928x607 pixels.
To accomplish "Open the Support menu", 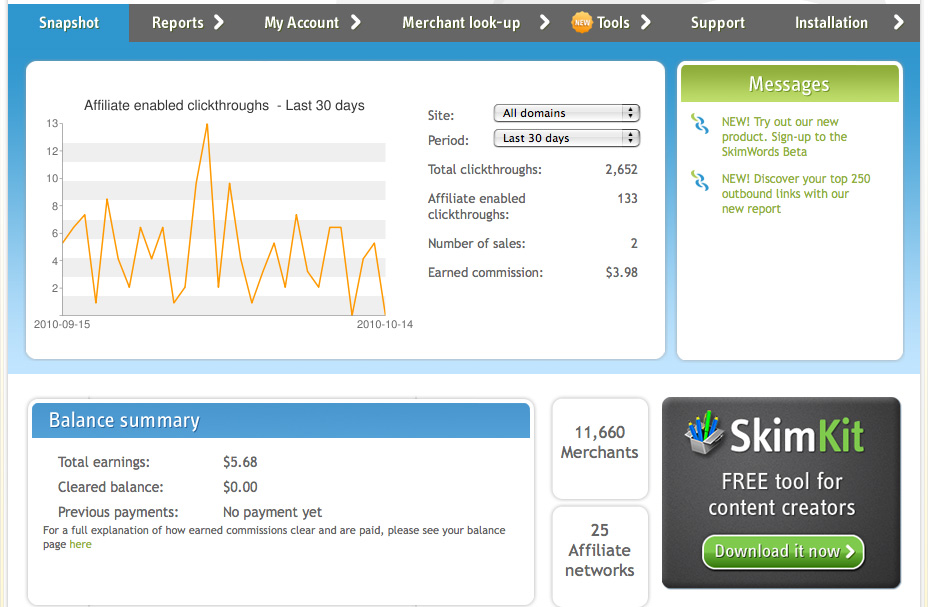I will 717,22.
